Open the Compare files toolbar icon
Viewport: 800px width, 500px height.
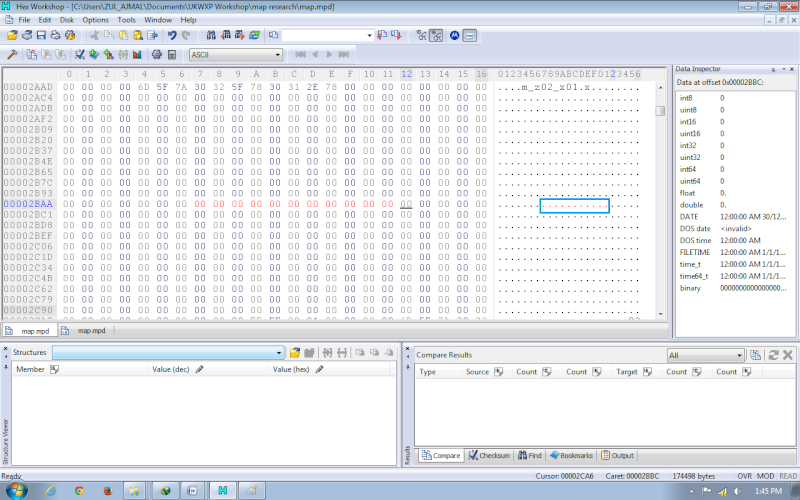(x=32, y=55)
